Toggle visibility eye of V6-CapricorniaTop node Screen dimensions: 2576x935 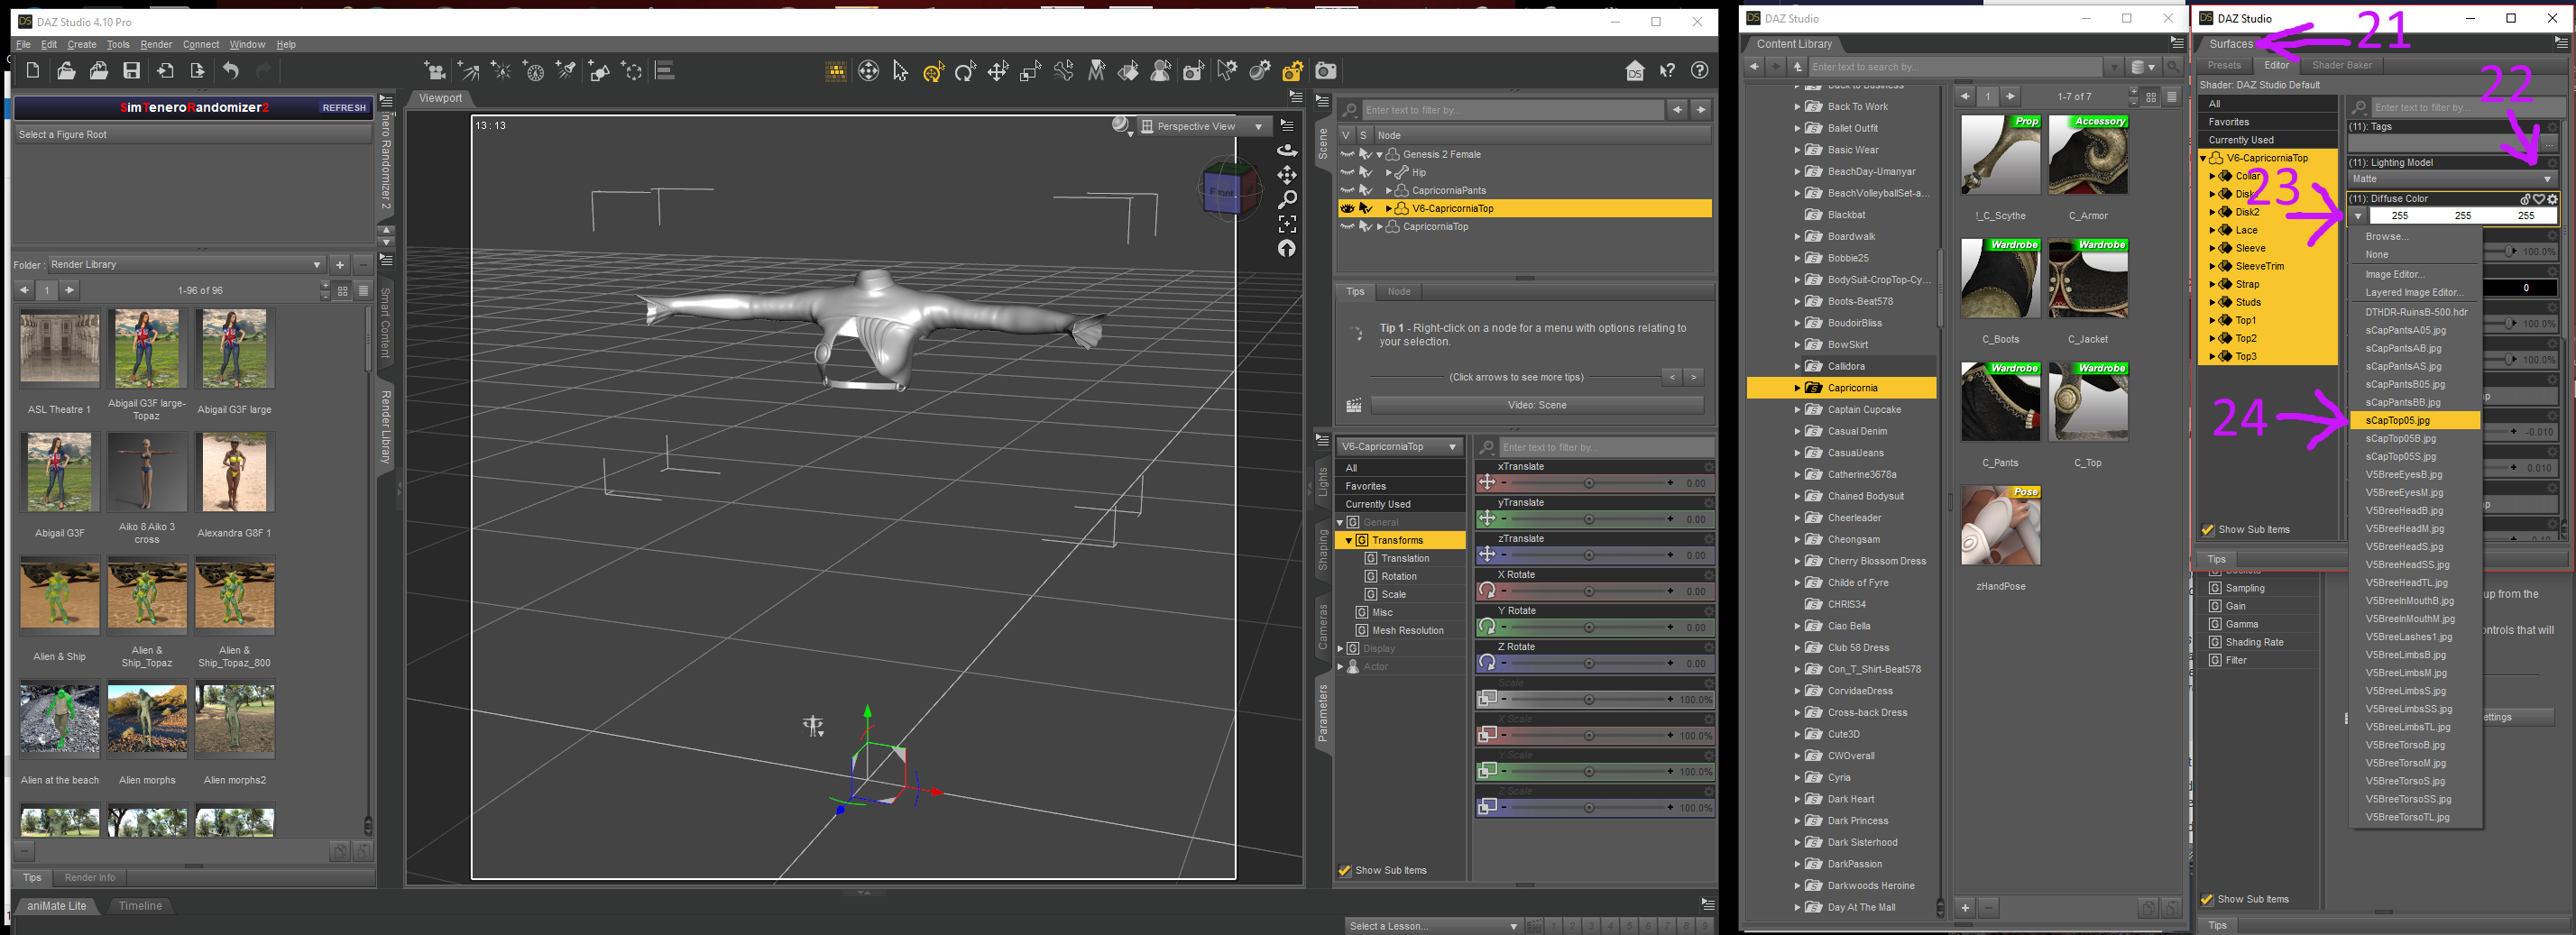pos(1347,209)
